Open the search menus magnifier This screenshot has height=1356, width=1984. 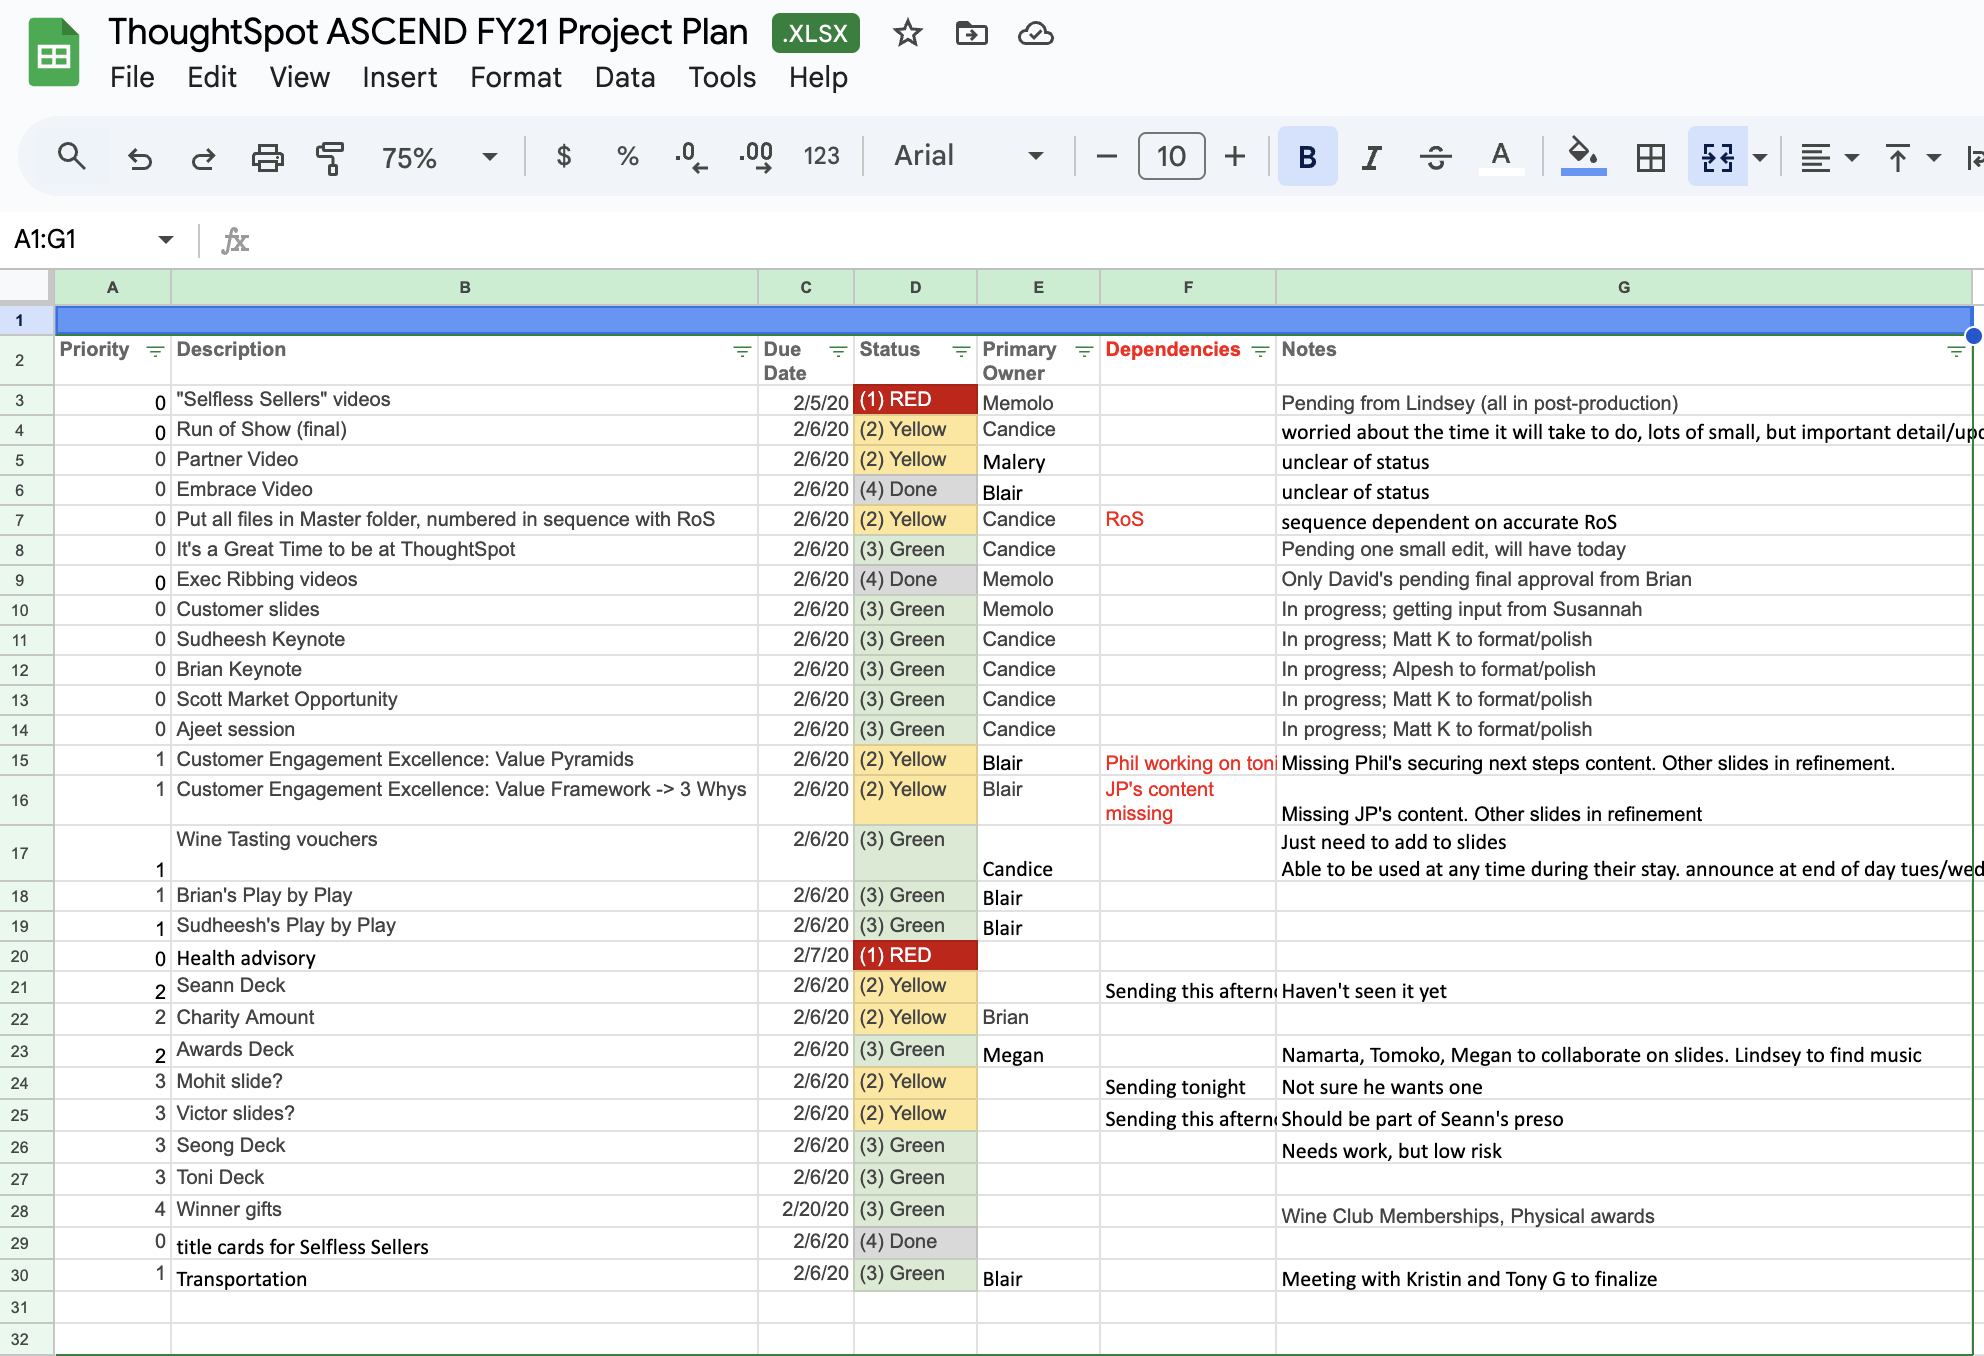pos(71,156)
